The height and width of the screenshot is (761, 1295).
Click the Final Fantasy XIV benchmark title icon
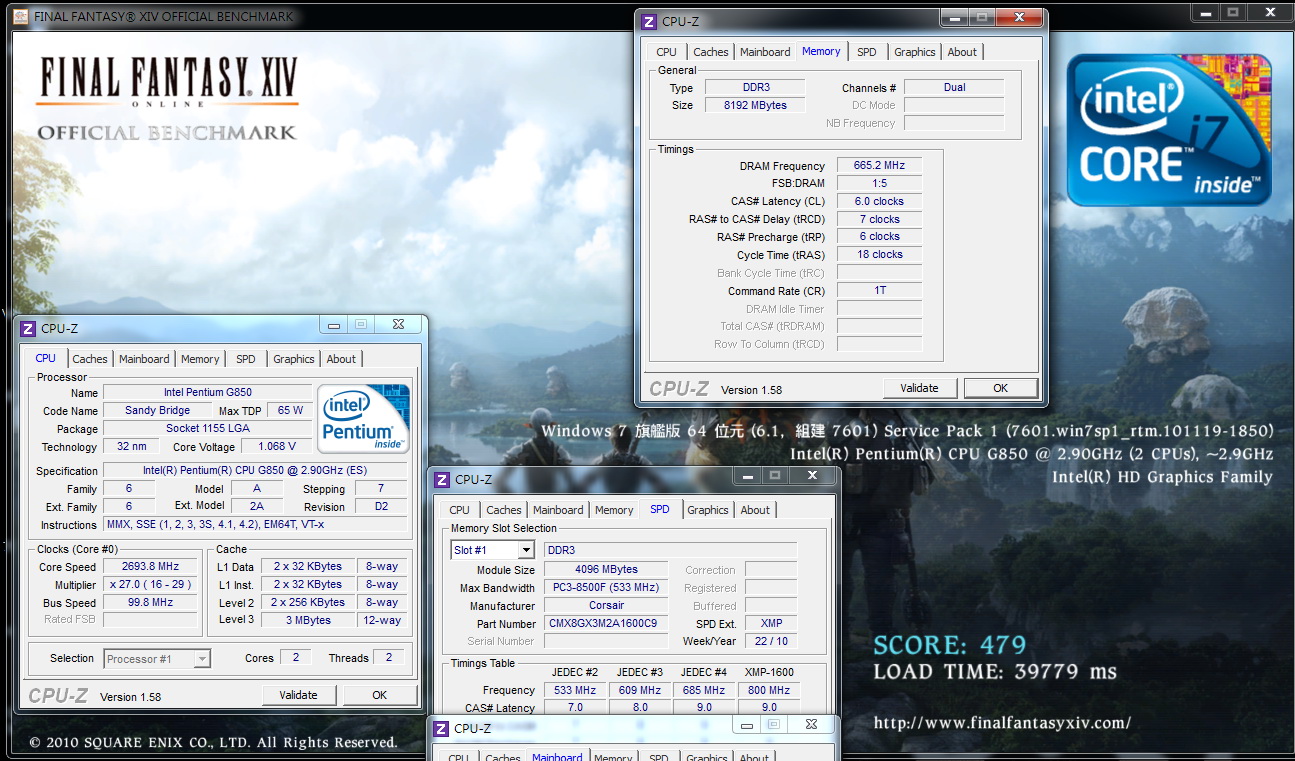click(19, 16)
